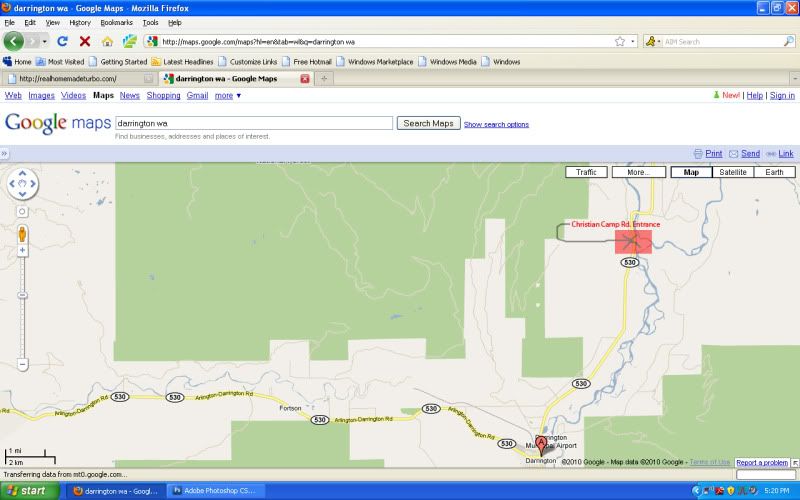Reload the page with the refresh icon
Viewport: 800px width, 500px height.
pos(62,41)
